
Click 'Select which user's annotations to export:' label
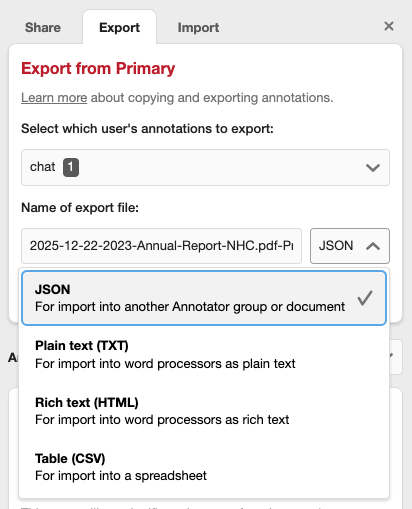pyautogui.click(x=147, y=129)
